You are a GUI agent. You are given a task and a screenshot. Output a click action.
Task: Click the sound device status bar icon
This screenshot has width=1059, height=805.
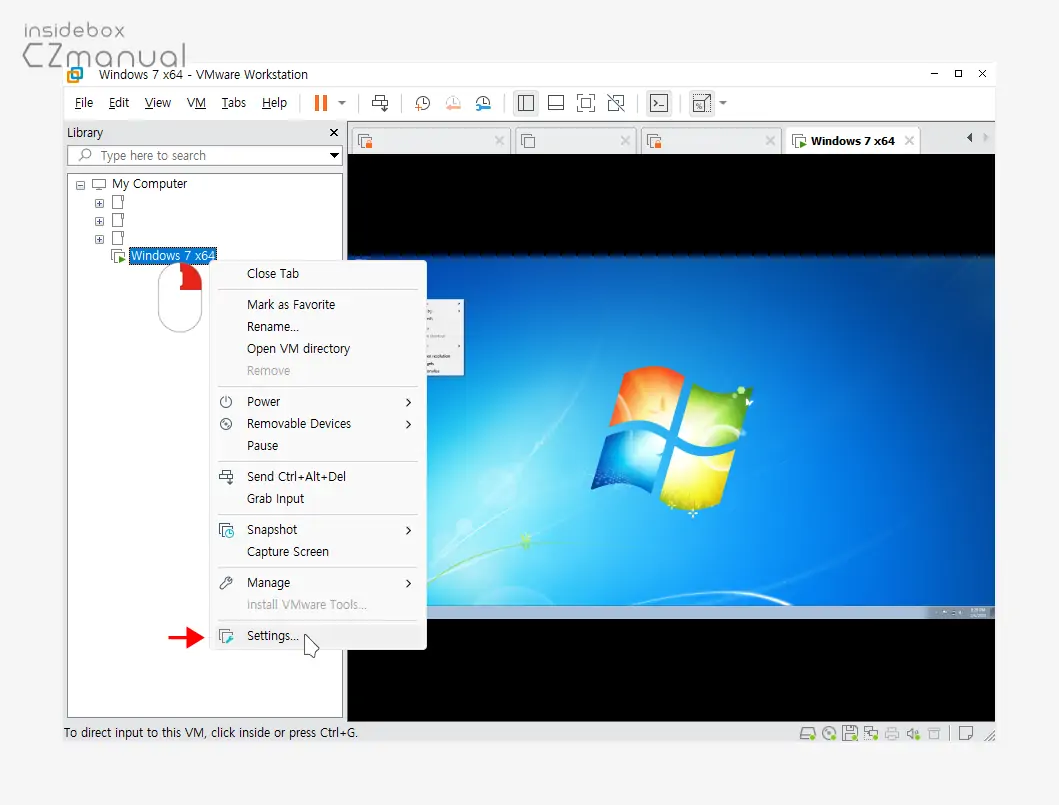click(x=912, y=733)
